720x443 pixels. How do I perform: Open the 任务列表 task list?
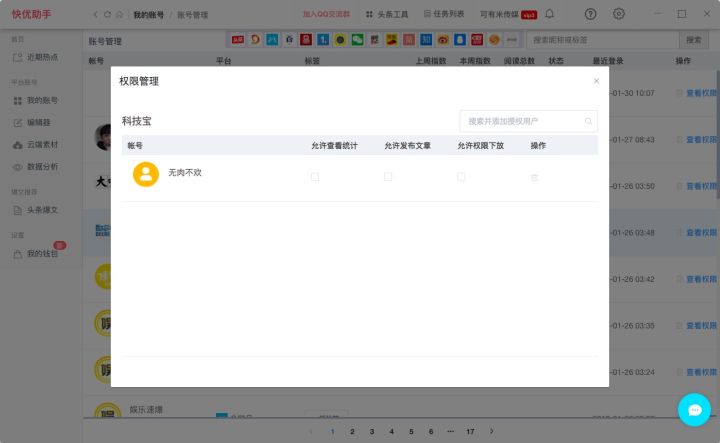444,14
